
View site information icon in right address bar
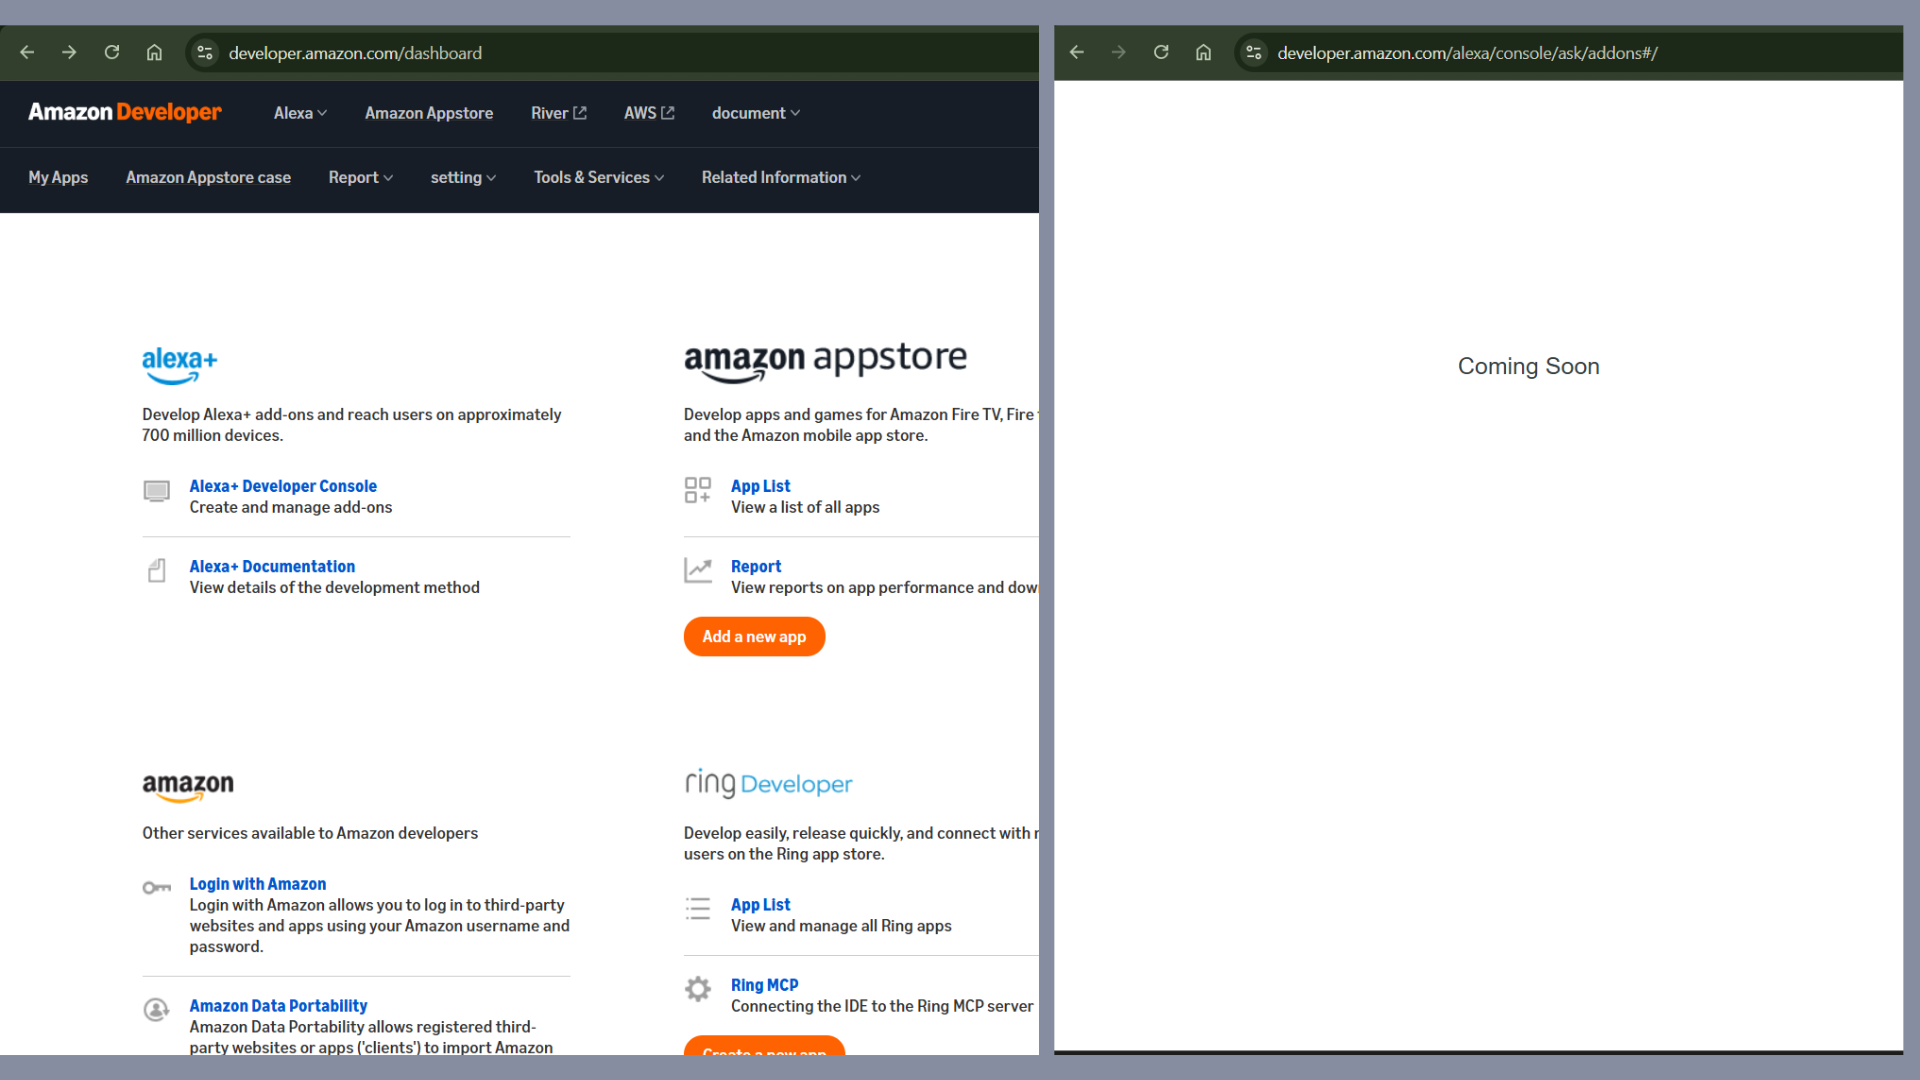click(x=1254, y=53)
